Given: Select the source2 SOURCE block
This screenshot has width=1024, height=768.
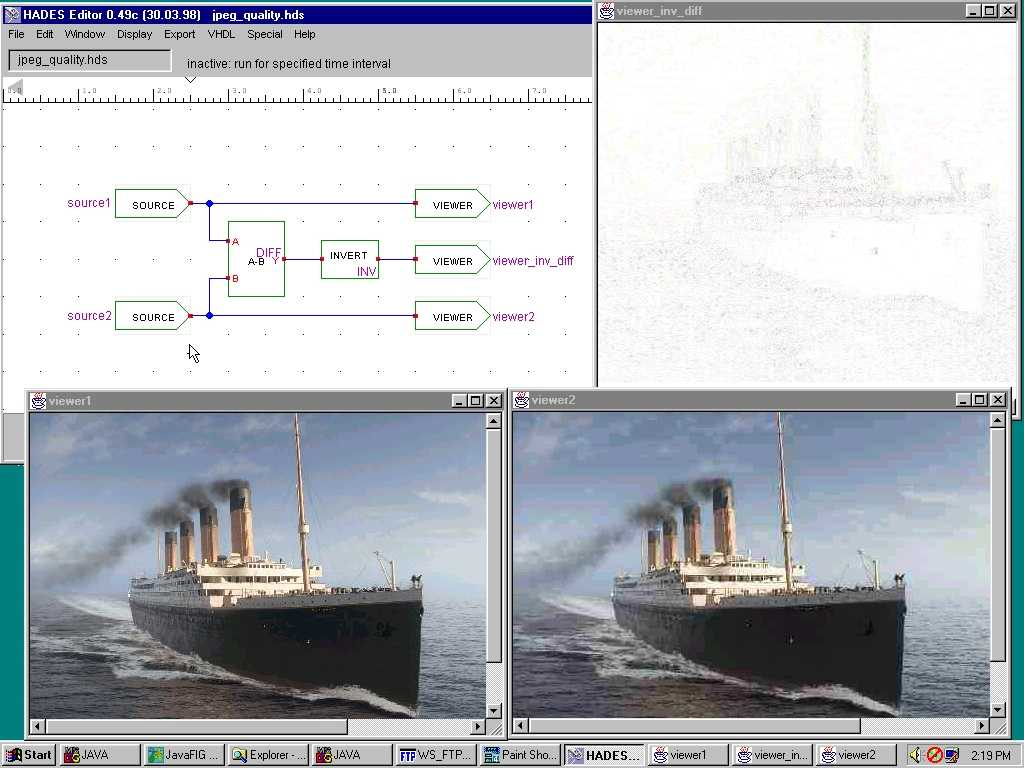Looking at the screenshot, I should click(152, 316).
